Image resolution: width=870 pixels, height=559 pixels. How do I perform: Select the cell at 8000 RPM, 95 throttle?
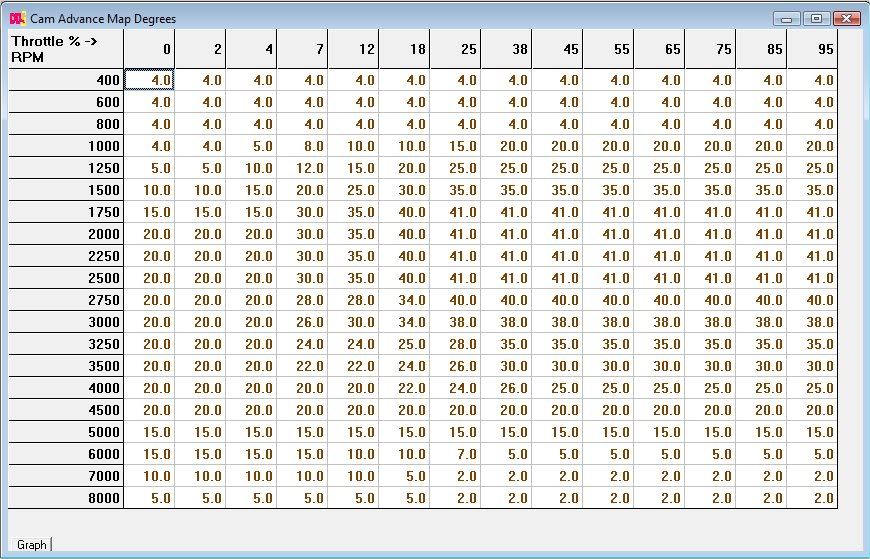pyautogui.click(x=811, y=498)
